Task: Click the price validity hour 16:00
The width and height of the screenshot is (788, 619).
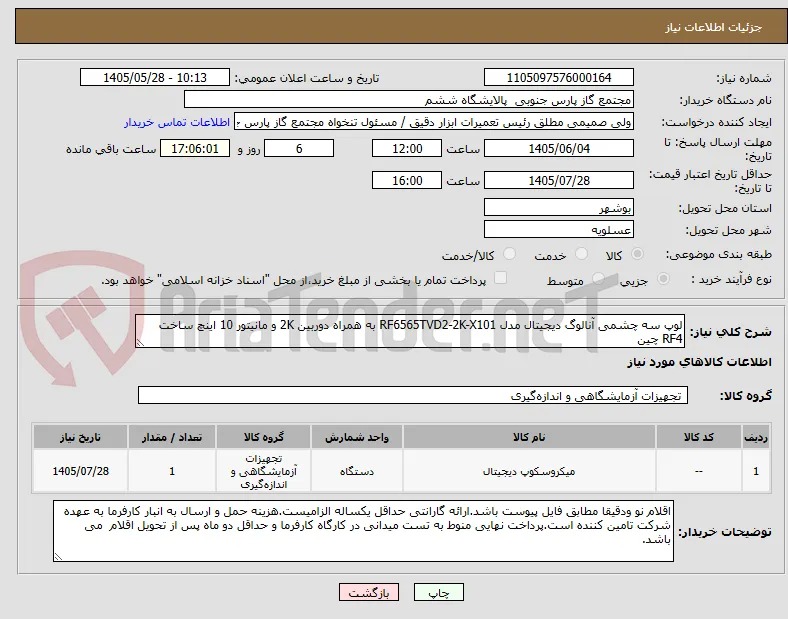Action: coord(407,180)
